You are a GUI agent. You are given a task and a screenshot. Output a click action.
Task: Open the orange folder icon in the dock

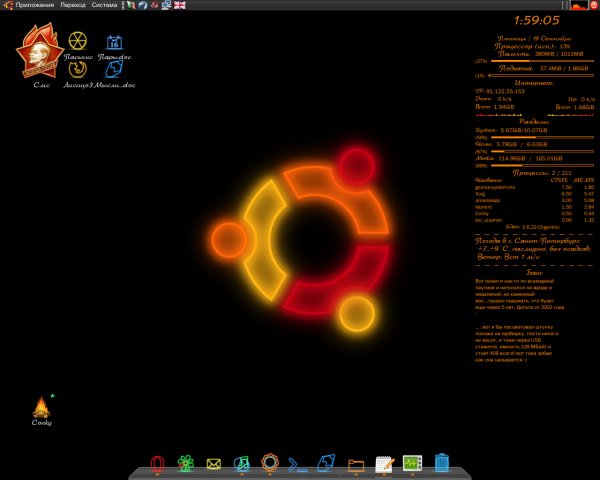coord(355,464)
